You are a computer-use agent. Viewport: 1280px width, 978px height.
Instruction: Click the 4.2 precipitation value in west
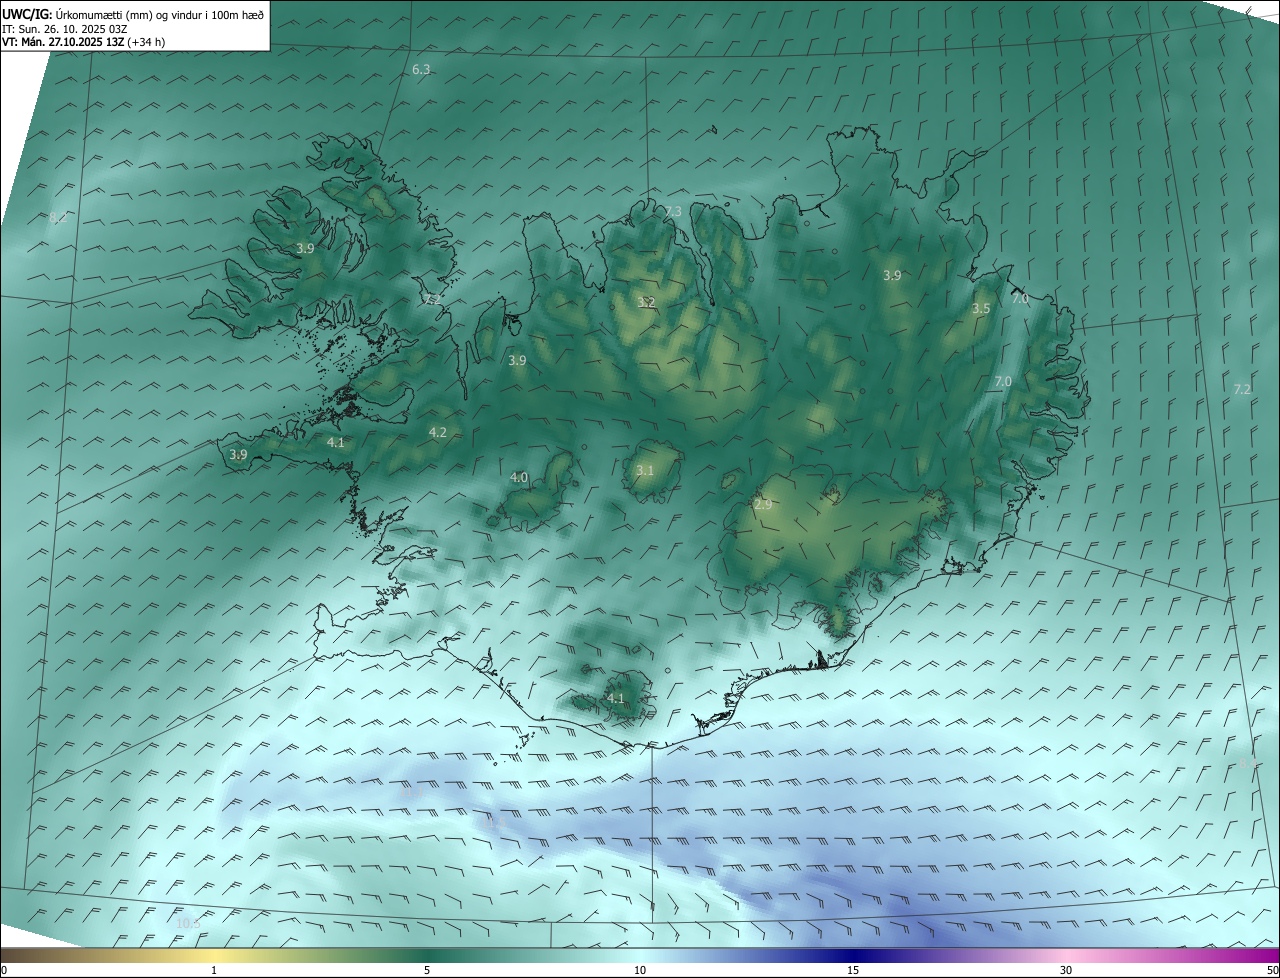click(437, 432)
